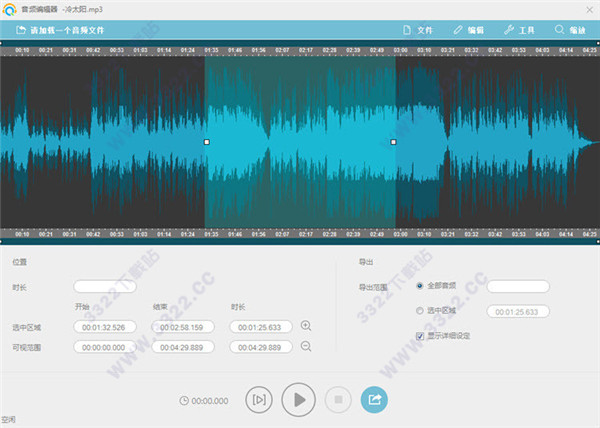This screenshot has width=600, height=428.
Task: Select the 全部音频 export radio button
Action: pyautogui.click(x=420, y=286)
